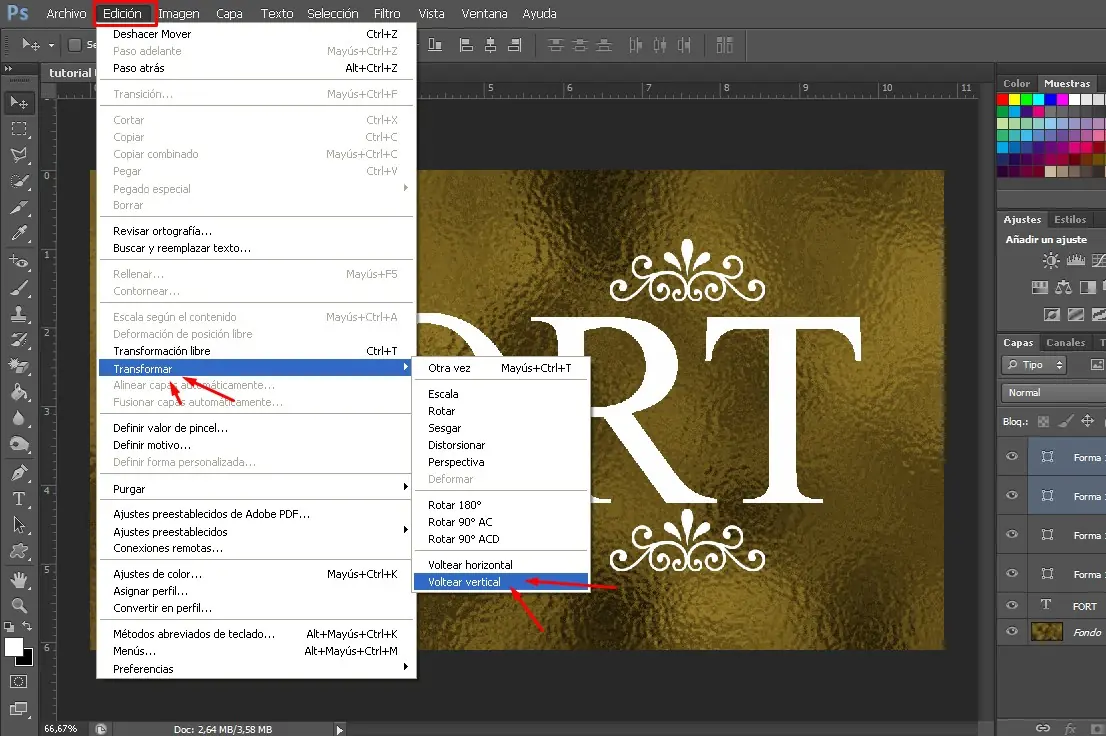Pick the red swatch in Muestras
The width and height of the screenshot is (1106, 736).
coord(1002,99)
